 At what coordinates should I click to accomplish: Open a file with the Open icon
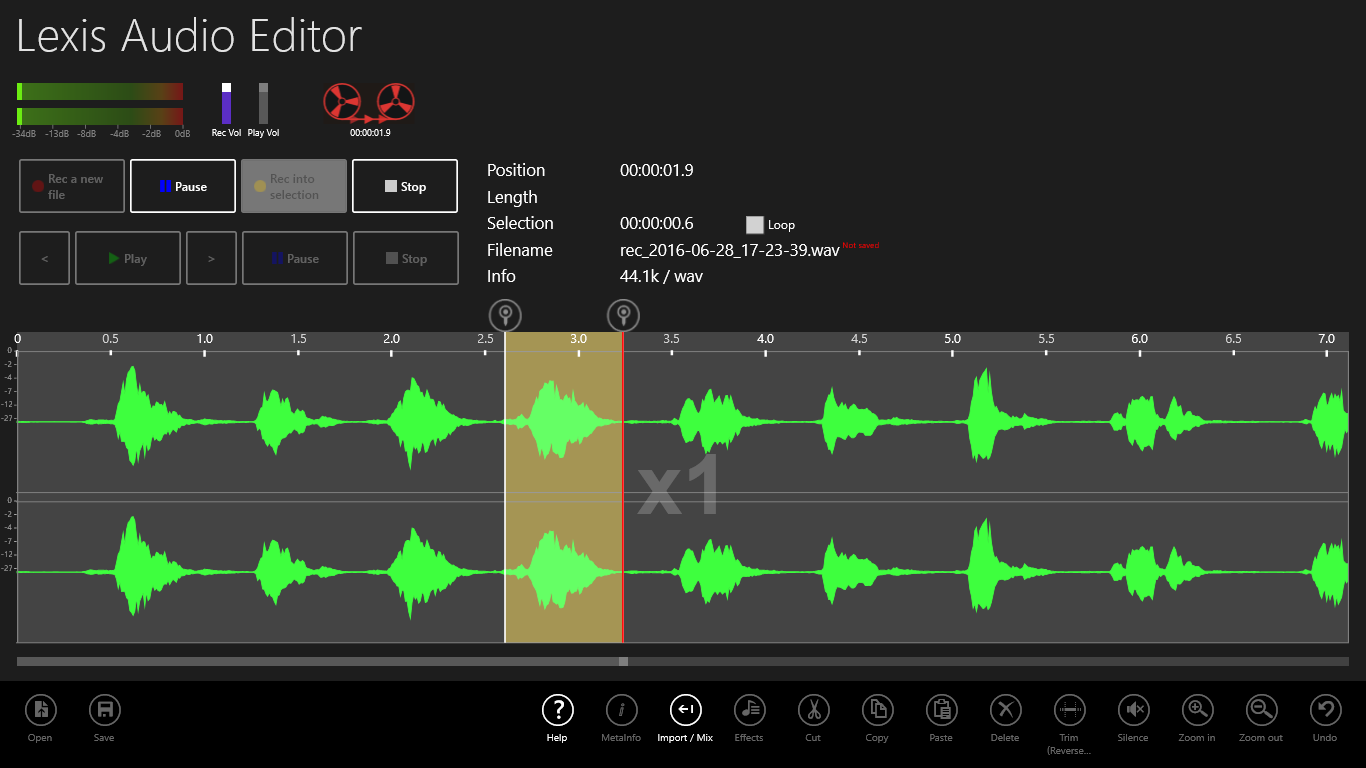(x=41, y=711)
